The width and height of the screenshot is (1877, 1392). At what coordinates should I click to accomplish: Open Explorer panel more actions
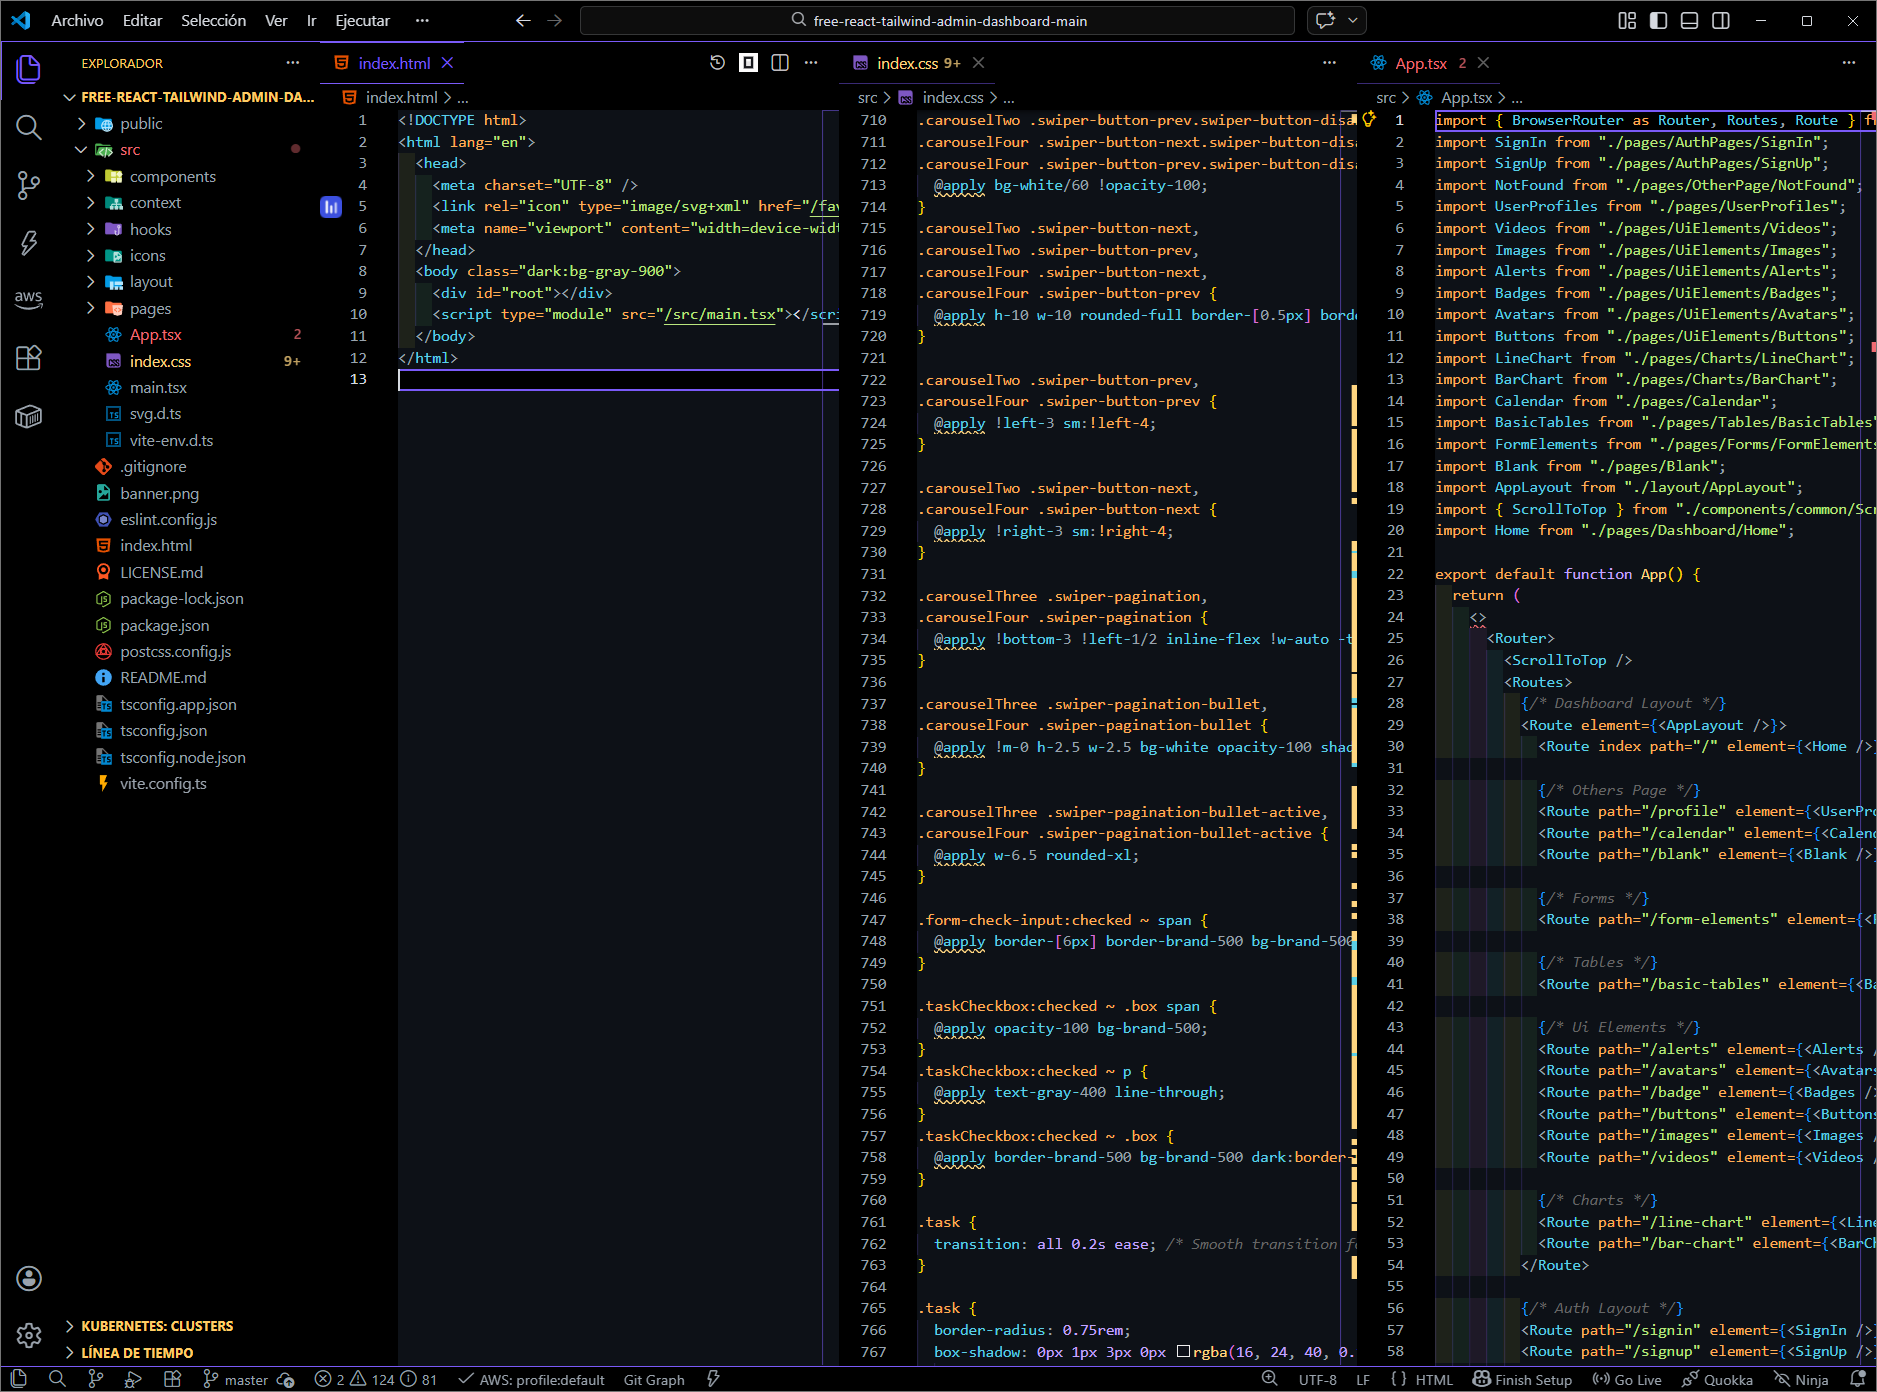pos(292,63)
